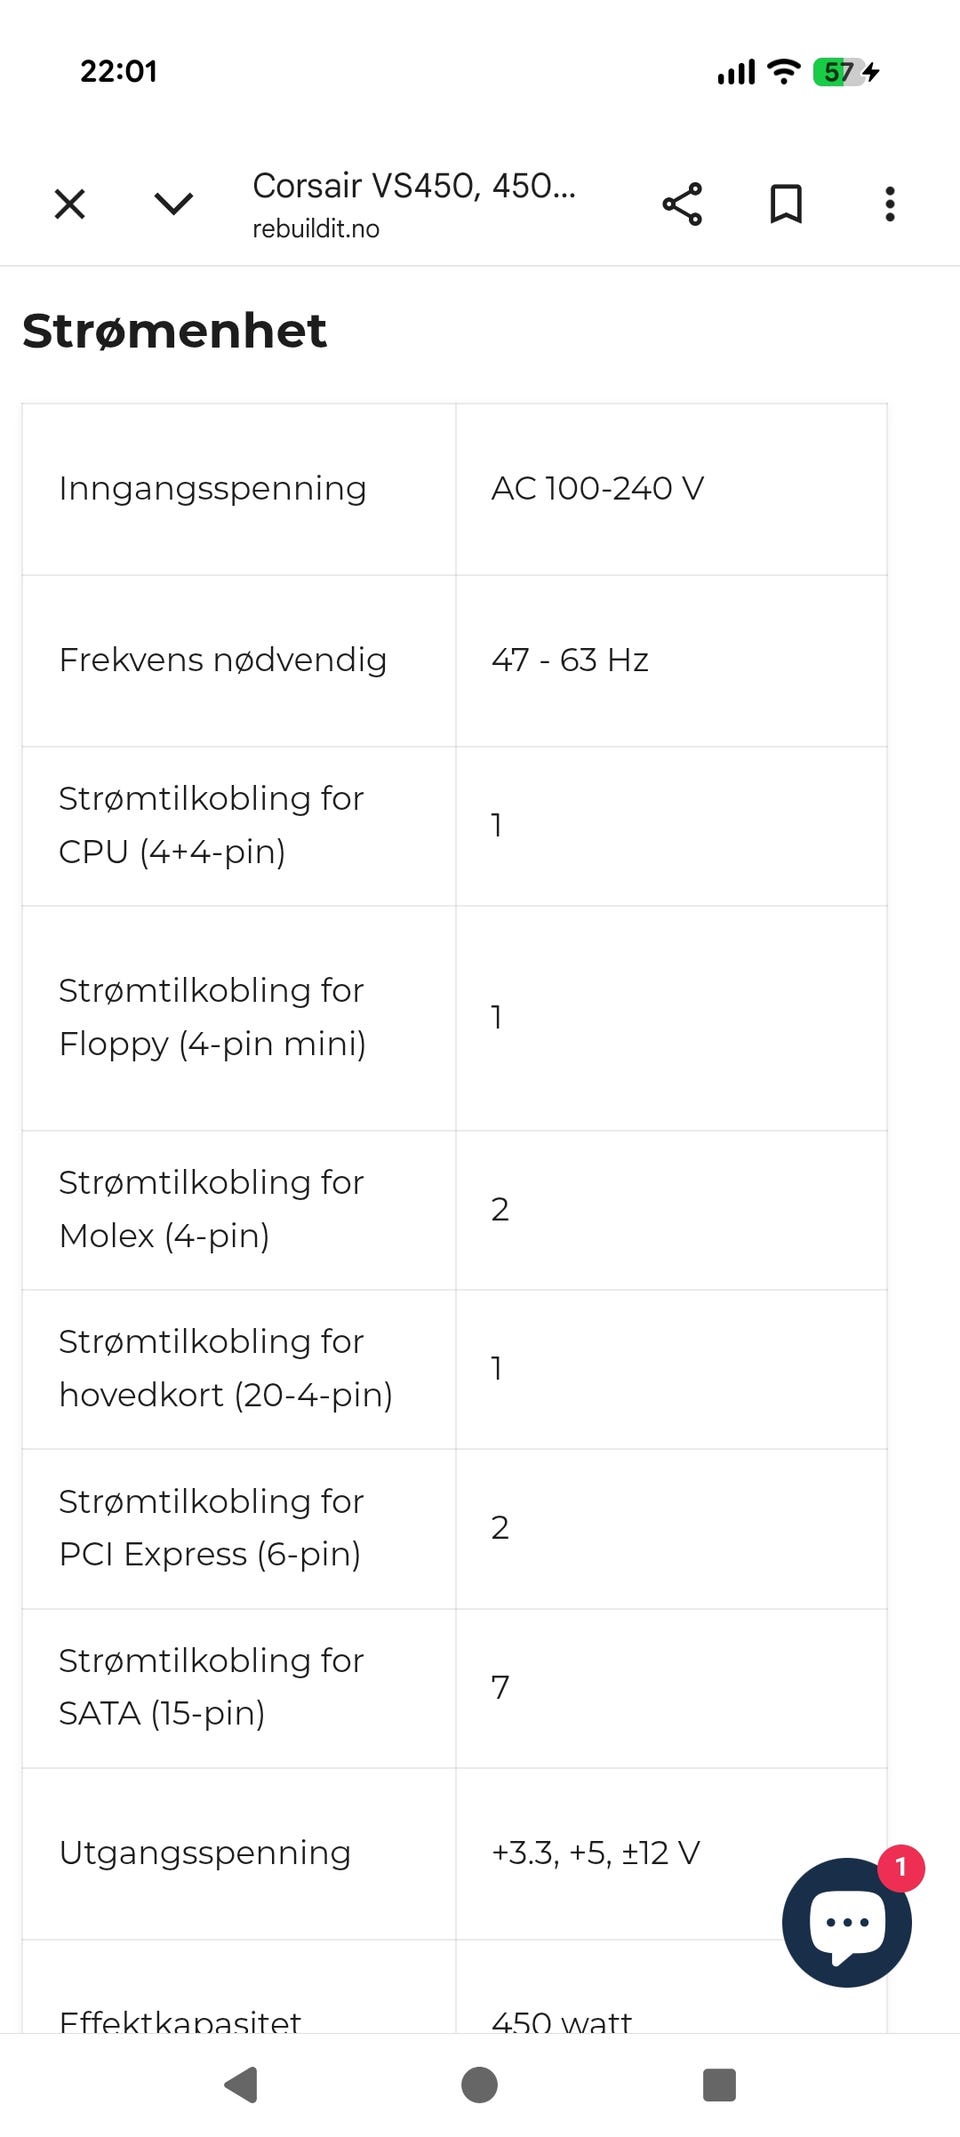The width and height of the screenshot is (960, 2137).
Task: Tap the PCI Express (6-pin) row label
Action: click(211, 1527)
